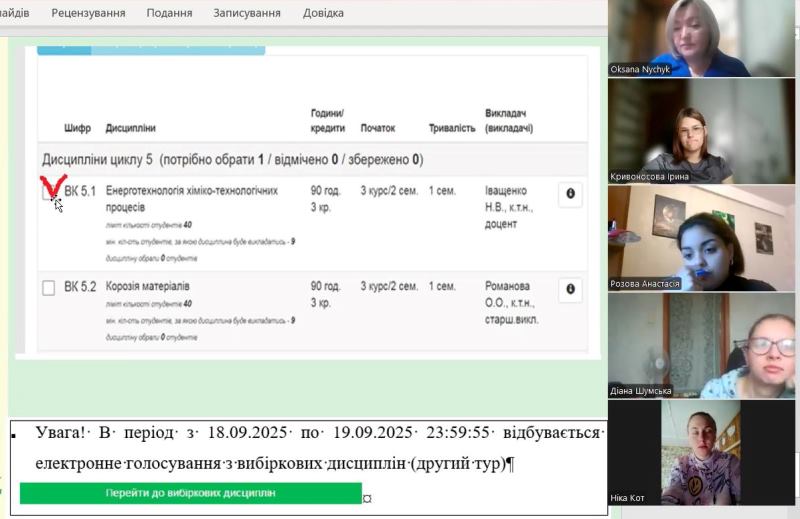The height and width of the screenshot is (519, 800).
Task: Click code label ВК 5.2
Action: (80, 287)
